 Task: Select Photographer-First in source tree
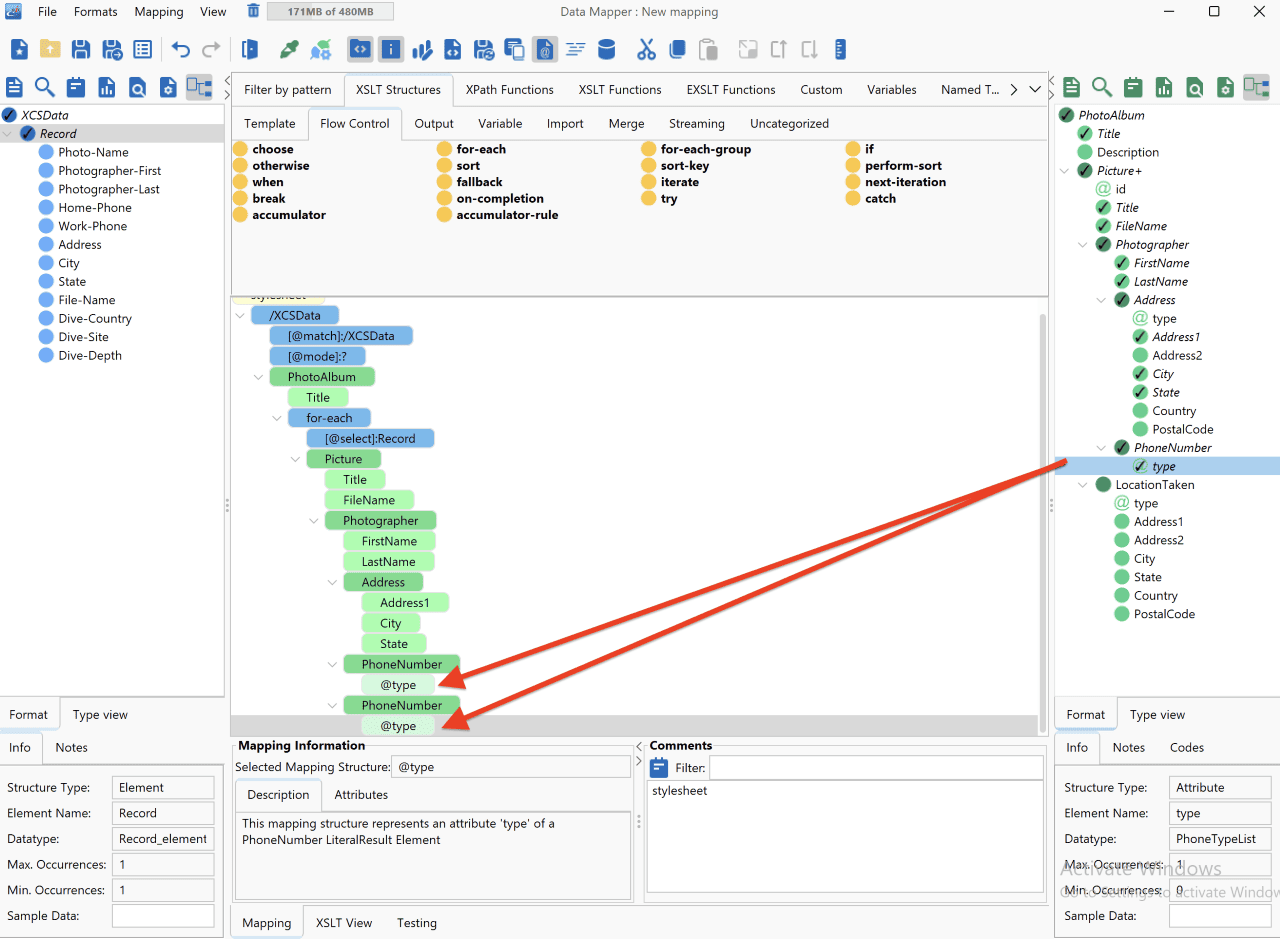click(109, 171)
